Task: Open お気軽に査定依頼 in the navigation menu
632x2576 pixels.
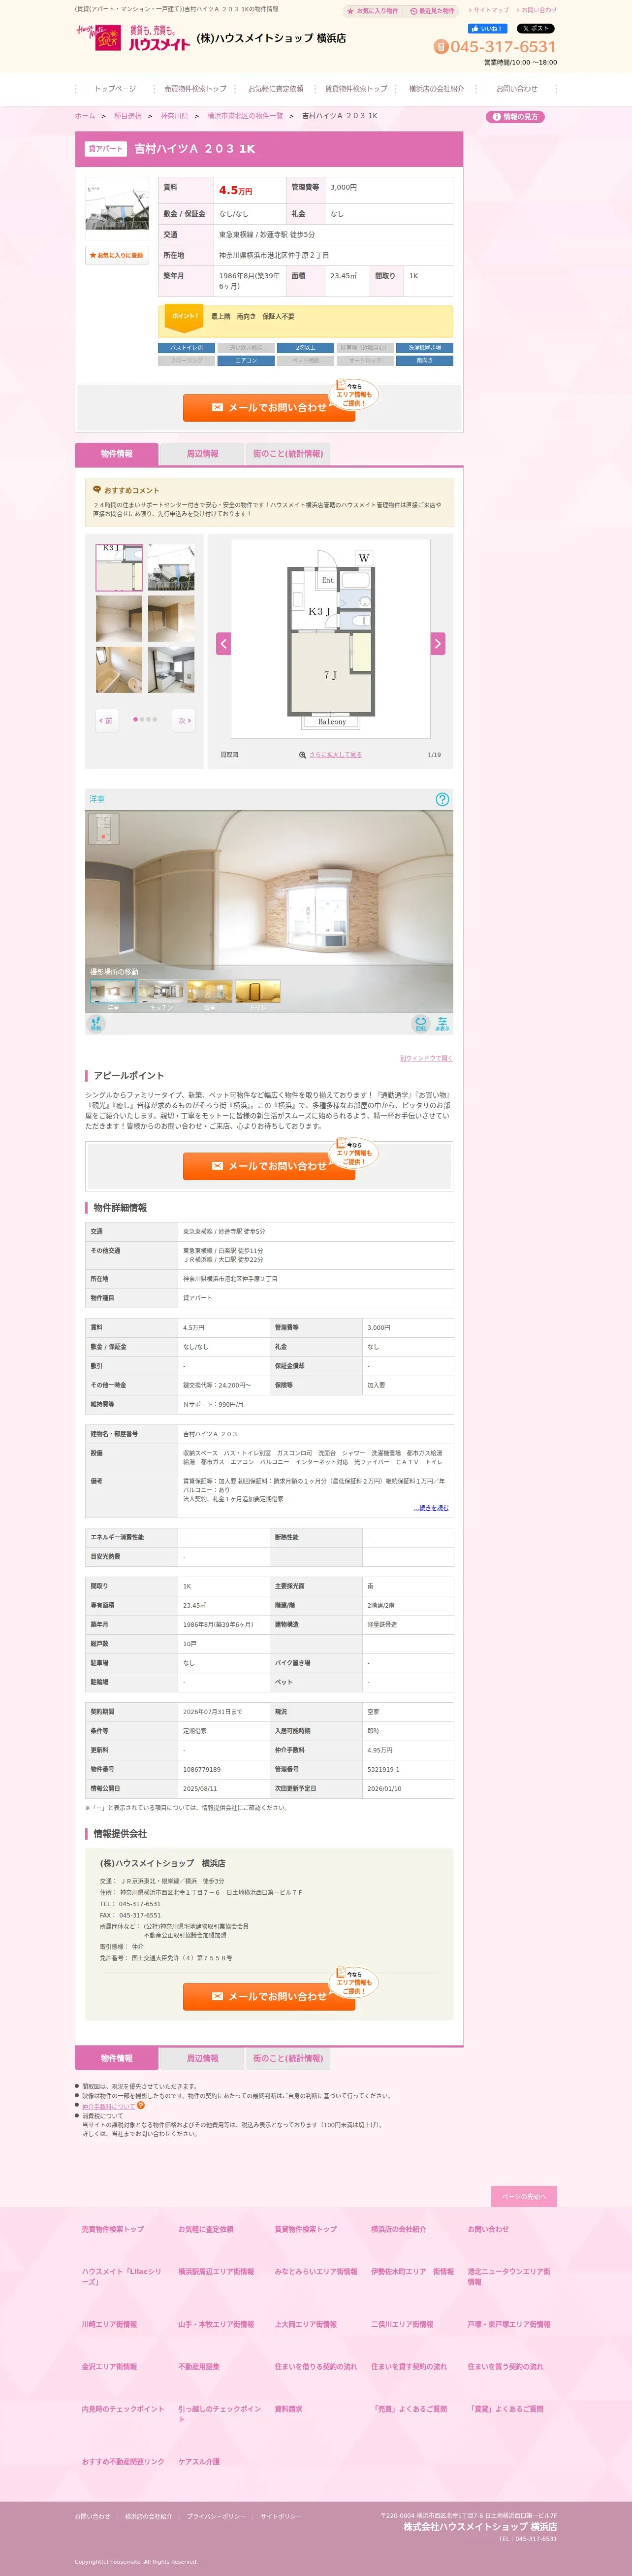Action: click(275, 89)
